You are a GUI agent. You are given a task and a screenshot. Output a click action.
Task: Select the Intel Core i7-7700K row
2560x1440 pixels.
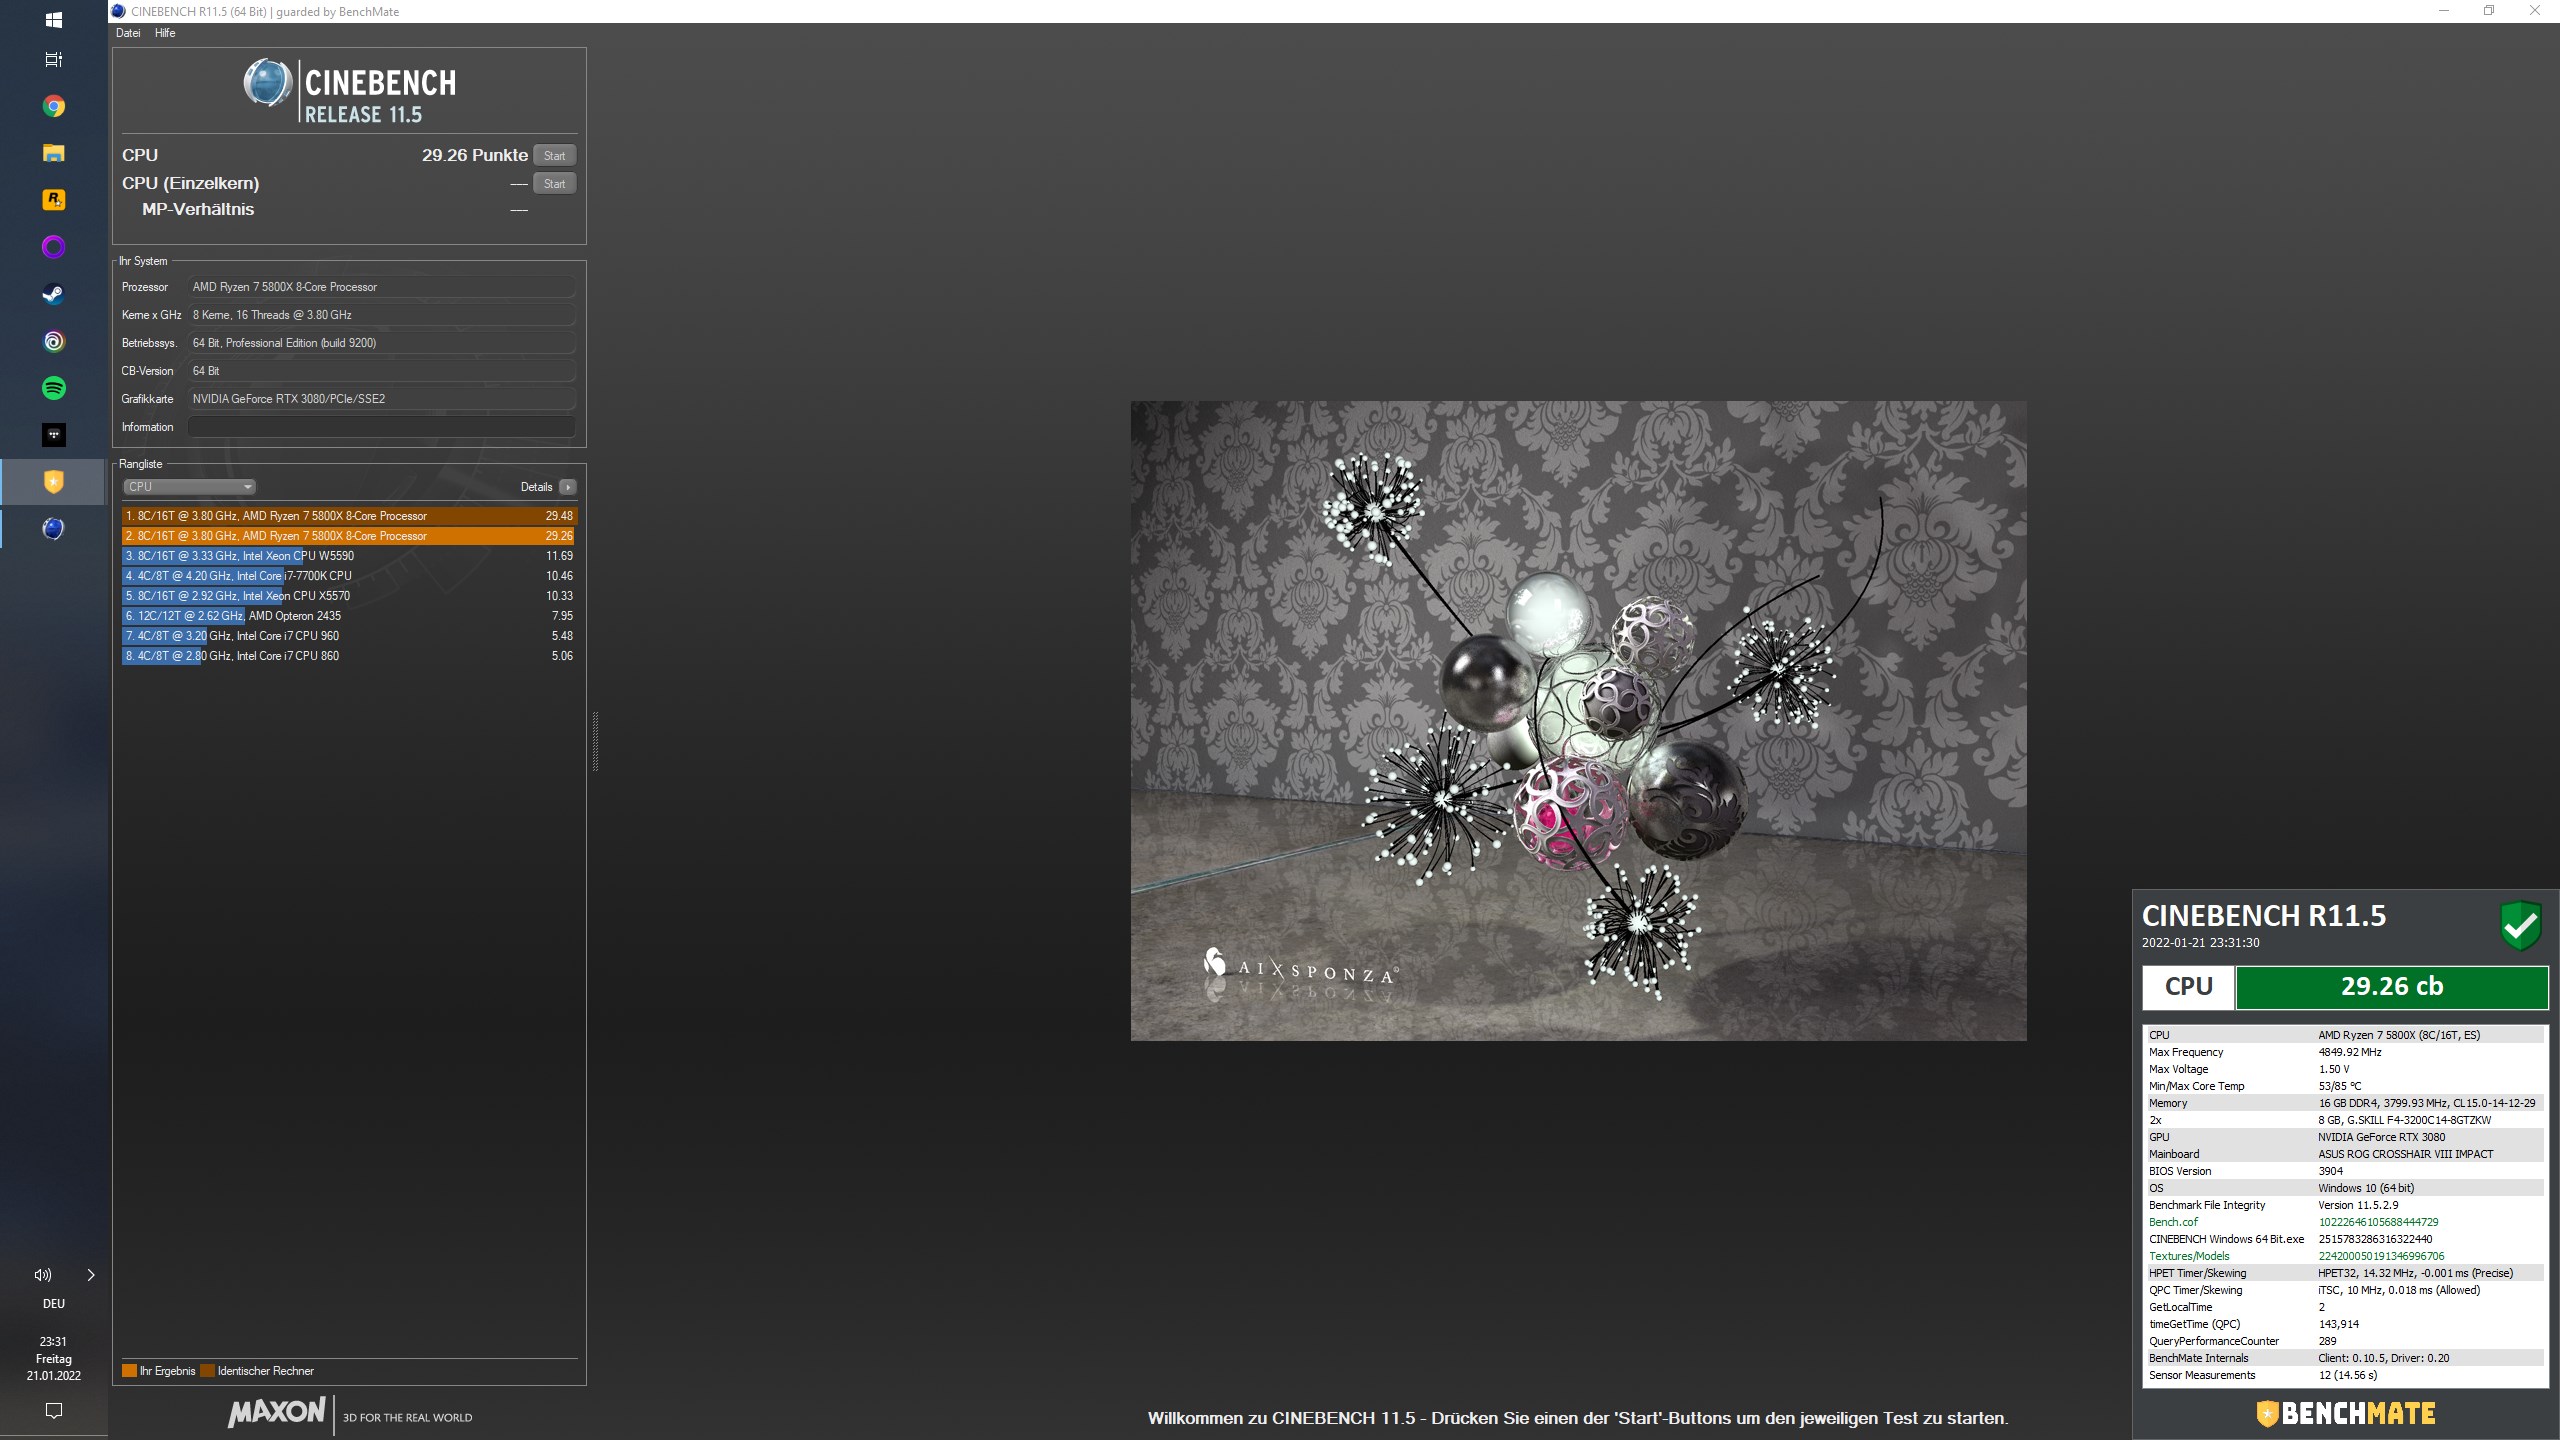click(349, 576)
